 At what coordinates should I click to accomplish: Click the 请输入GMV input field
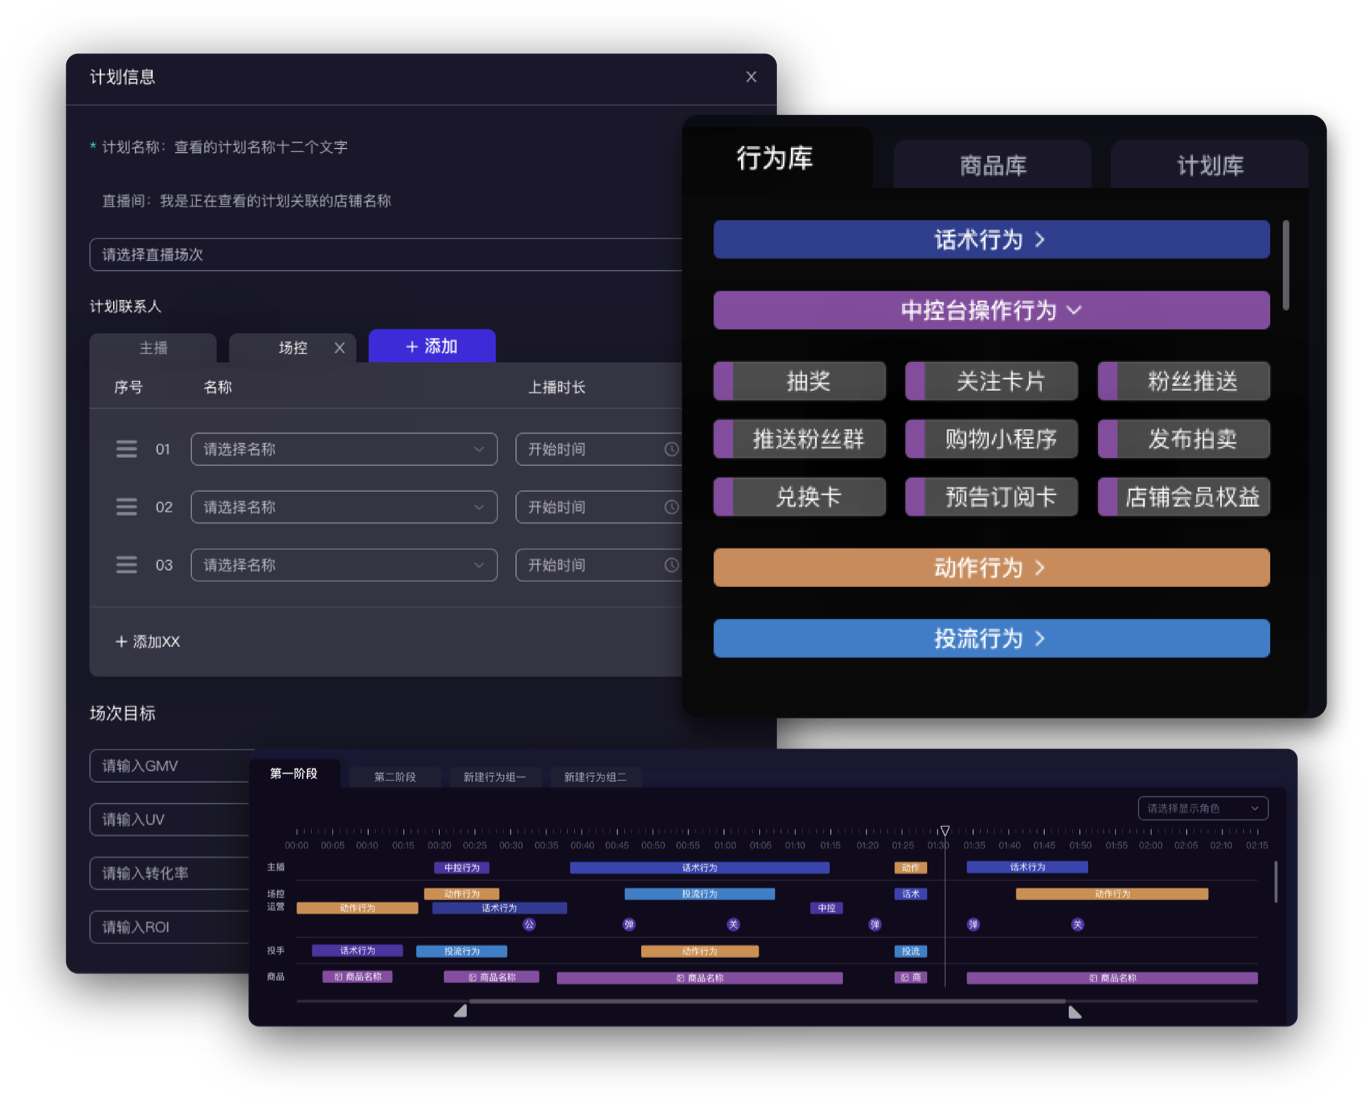coord(170,766)
